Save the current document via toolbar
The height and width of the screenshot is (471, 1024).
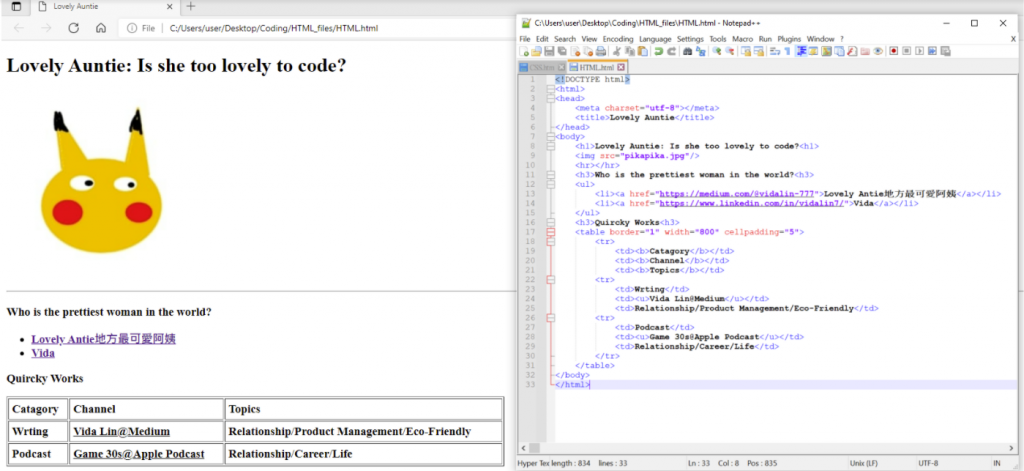tap(549, 51)
